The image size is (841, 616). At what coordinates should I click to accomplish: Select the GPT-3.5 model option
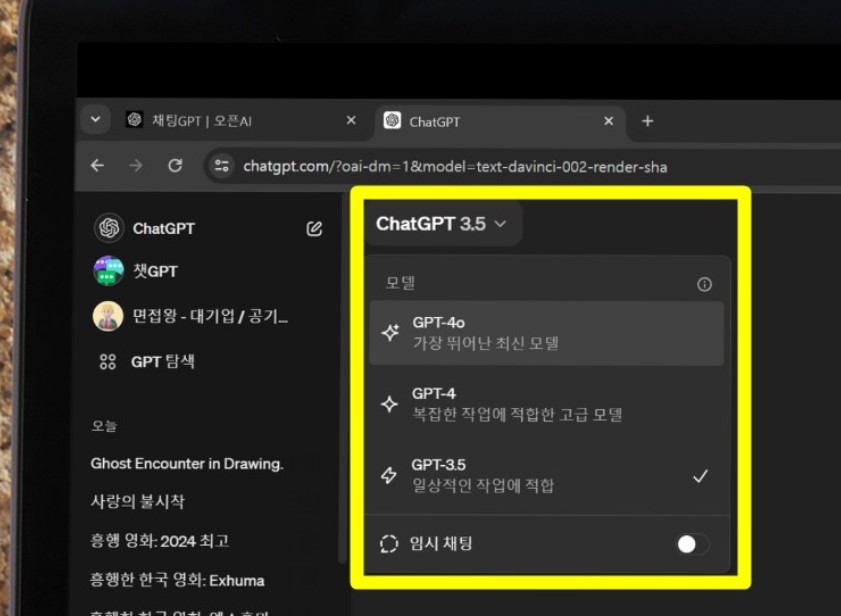pos(547,475)
